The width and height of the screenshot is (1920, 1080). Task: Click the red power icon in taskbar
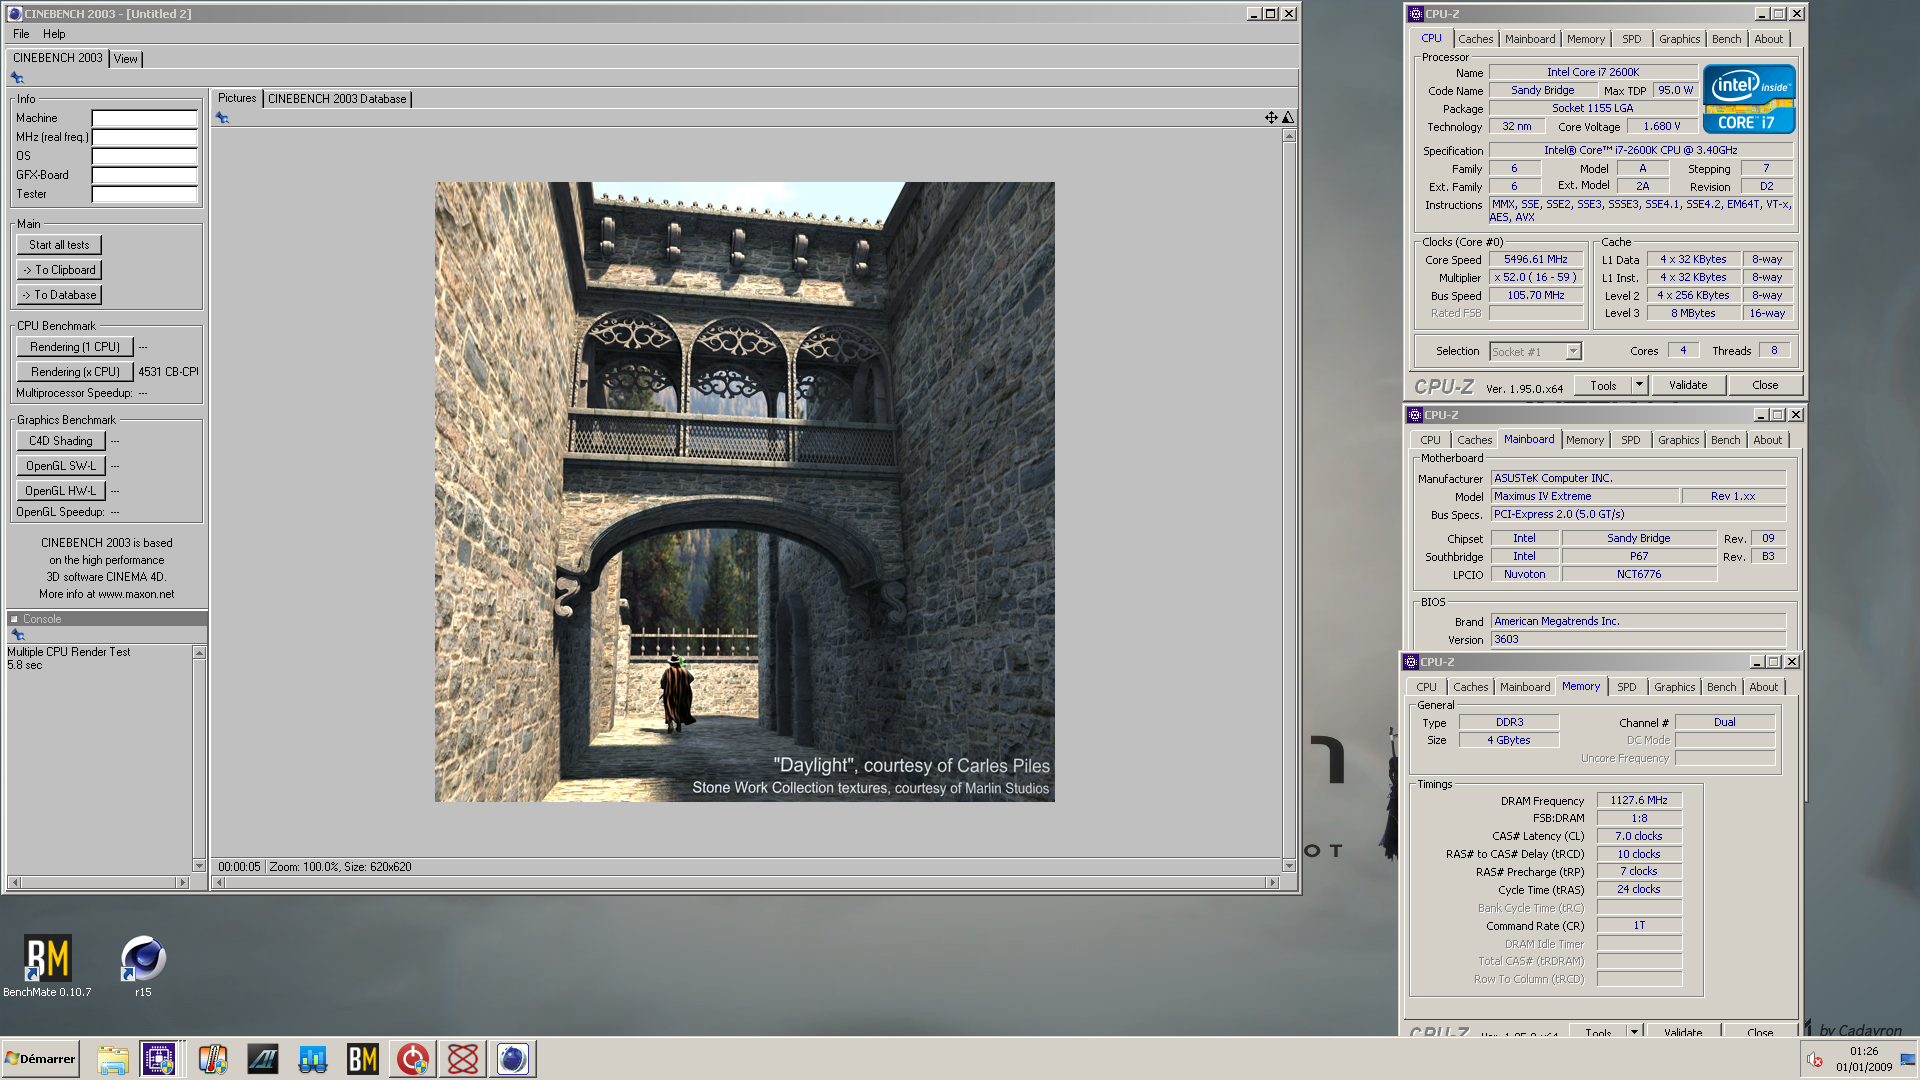click(413, 1059)
